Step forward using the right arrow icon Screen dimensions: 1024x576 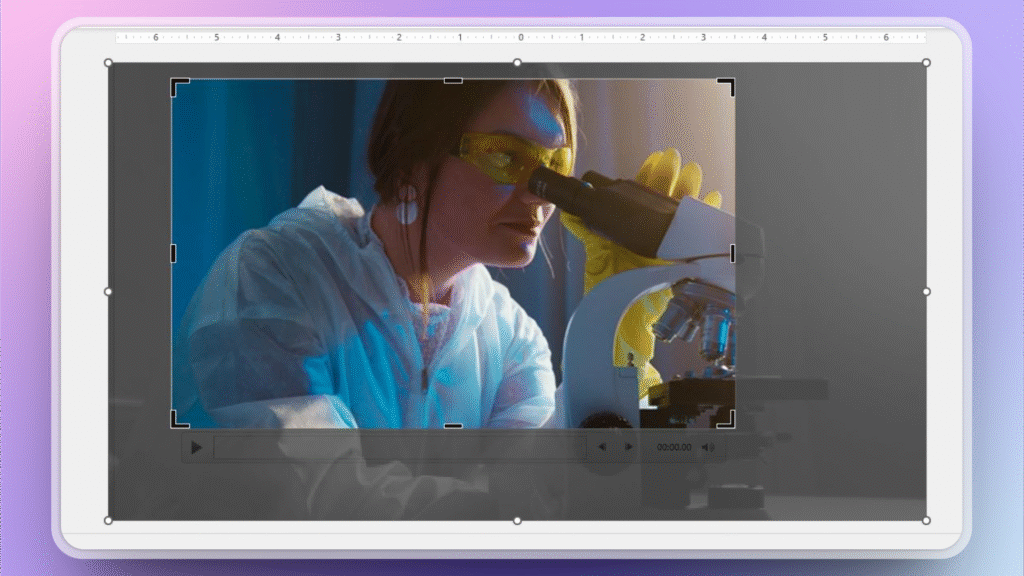tap(627, 447)
